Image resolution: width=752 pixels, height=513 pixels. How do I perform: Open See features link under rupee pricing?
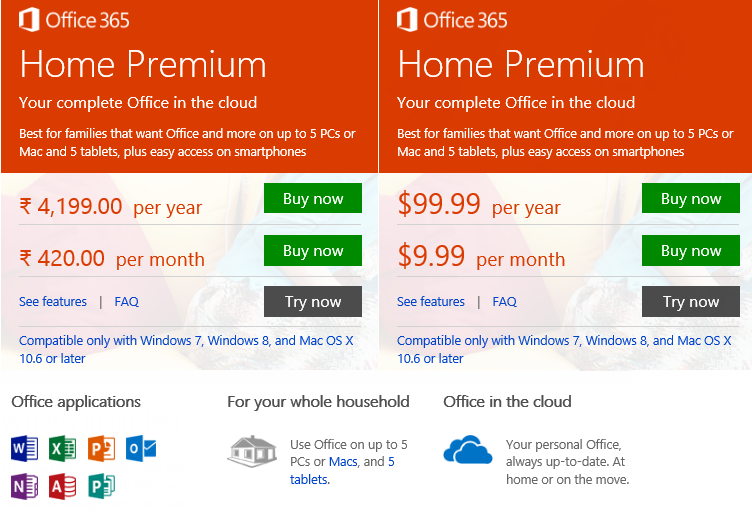[x=52, y=302]
